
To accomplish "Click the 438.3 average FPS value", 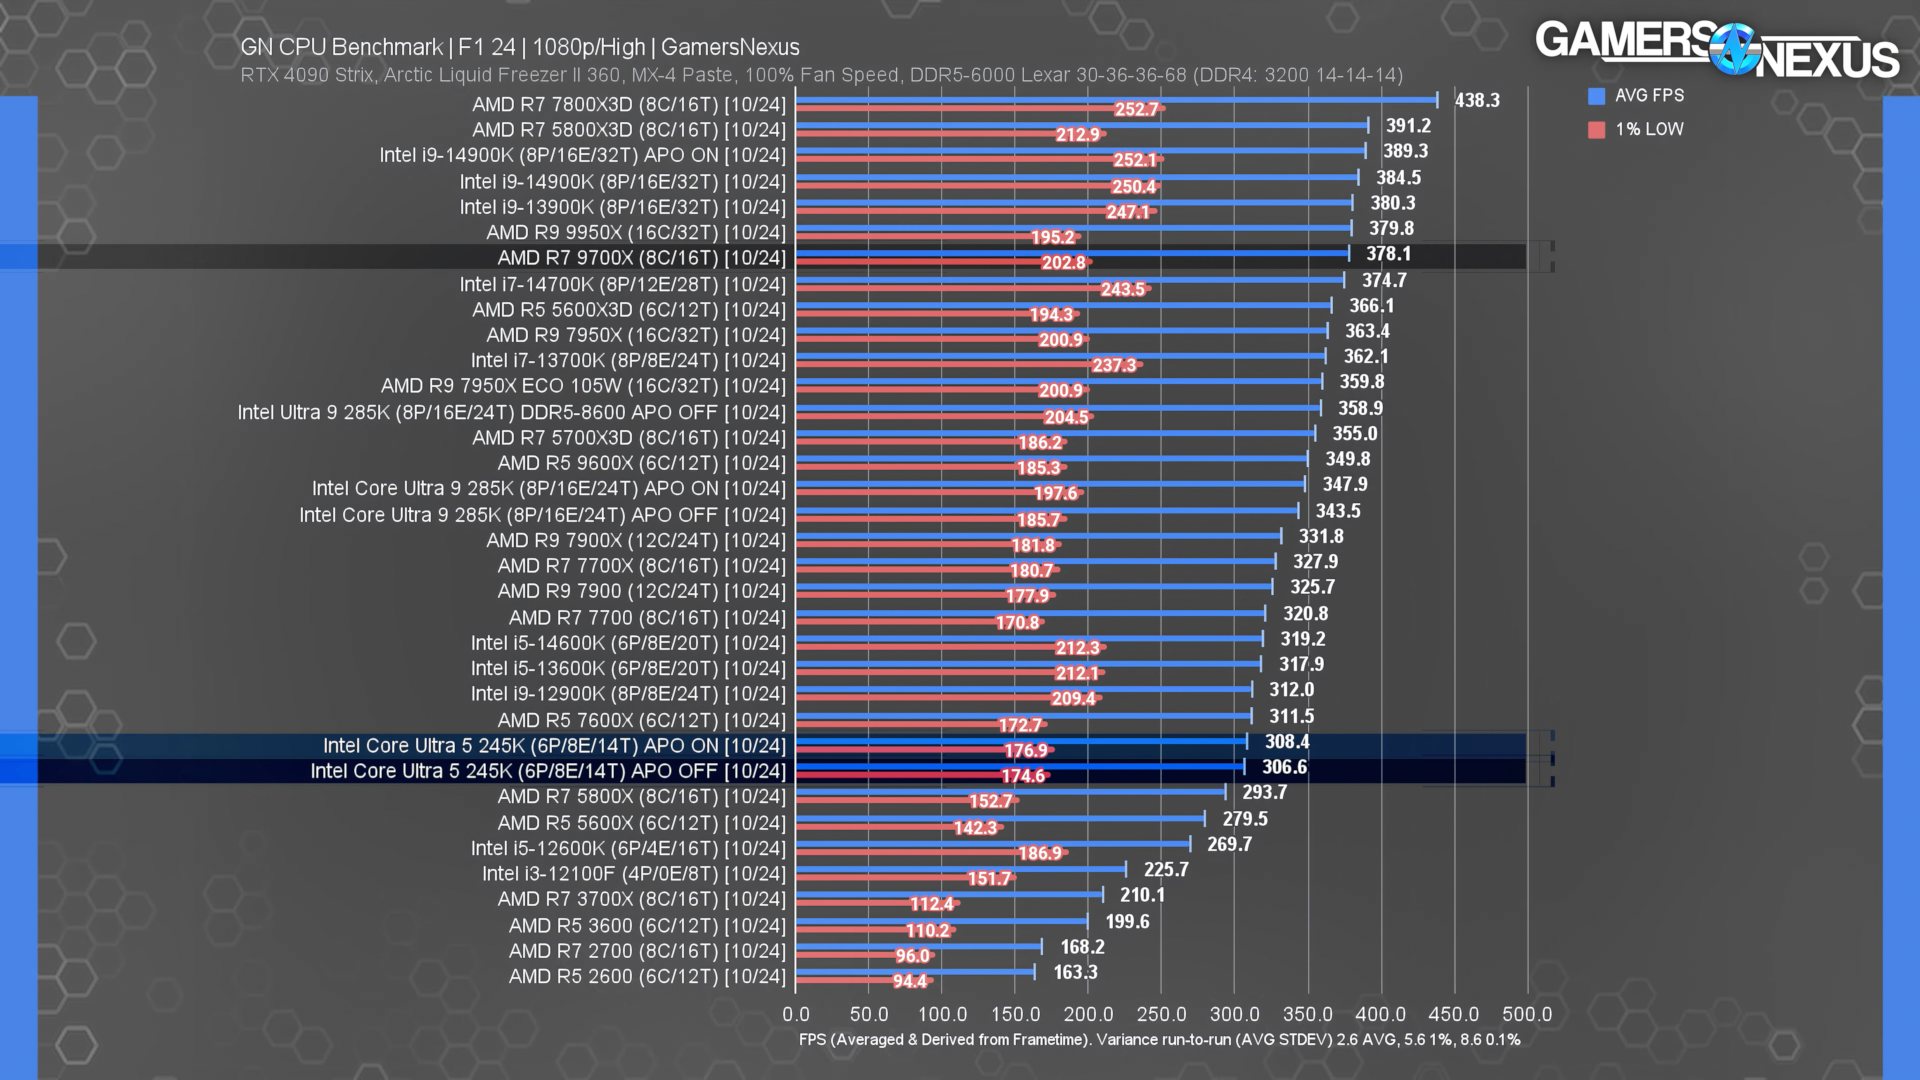I will point(1477,100).
